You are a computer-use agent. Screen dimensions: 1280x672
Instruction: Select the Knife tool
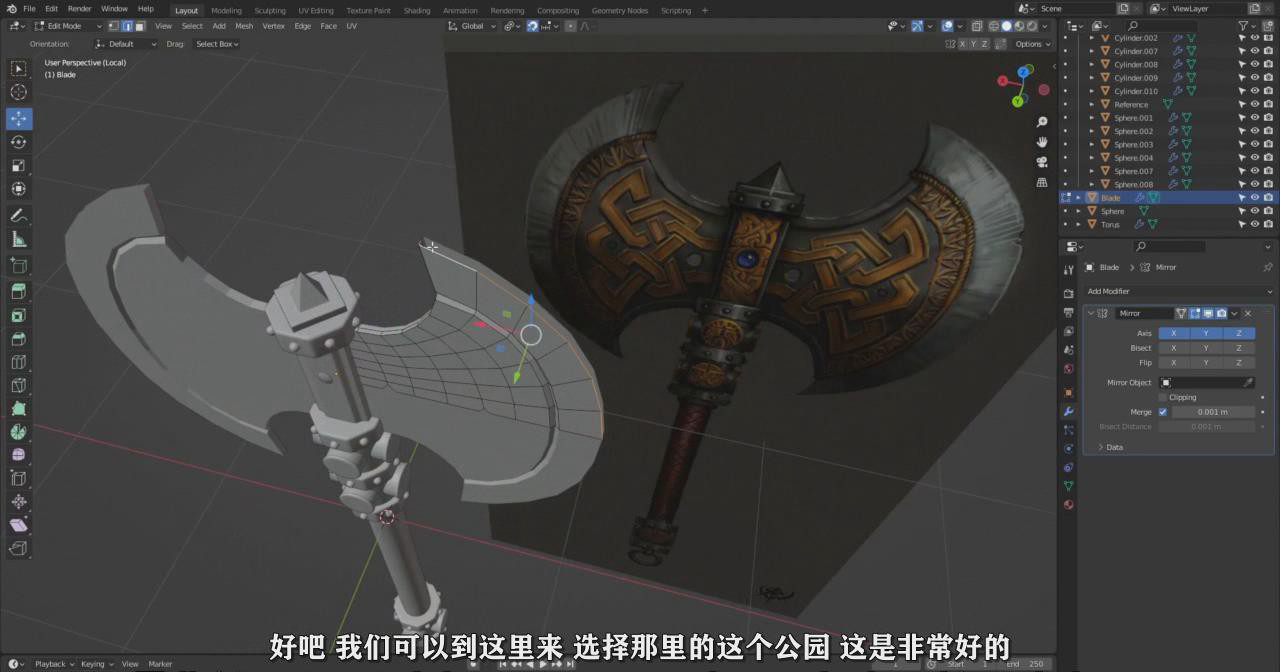point(19,385)
